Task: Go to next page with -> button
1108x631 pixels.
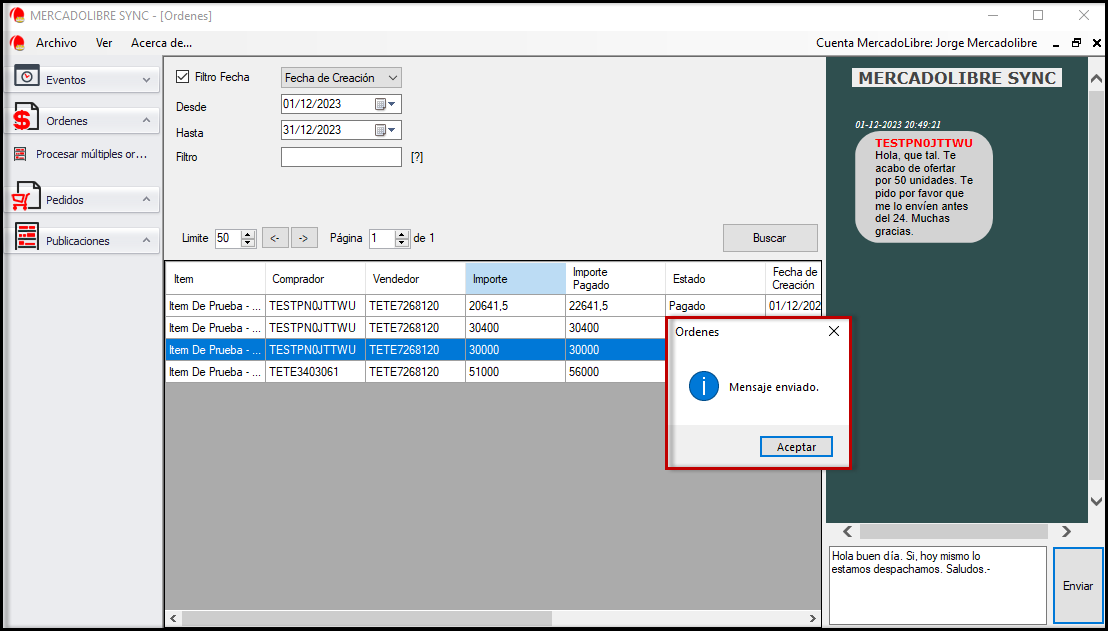Action: pyautogui.click(x=303, y=238)
